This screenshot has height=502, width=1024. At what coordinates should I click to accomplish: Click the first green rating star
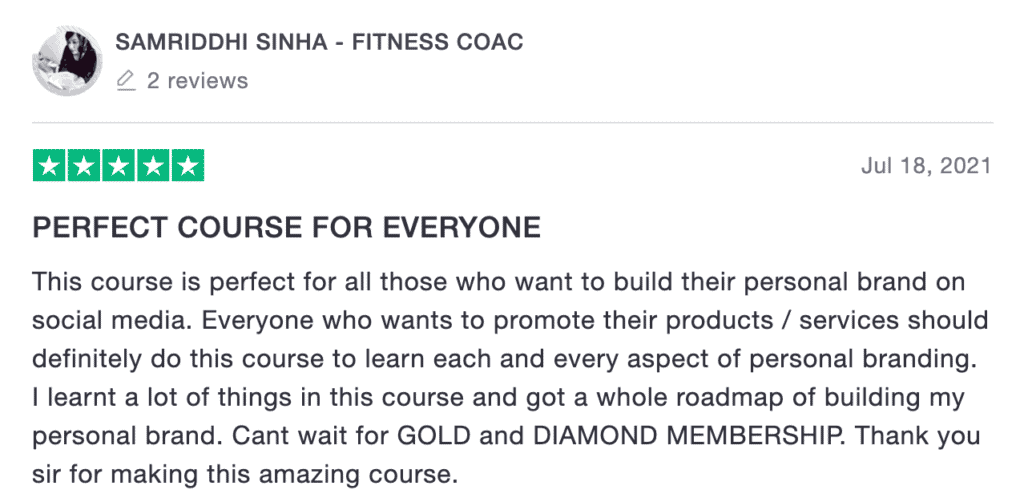[50, 165]
